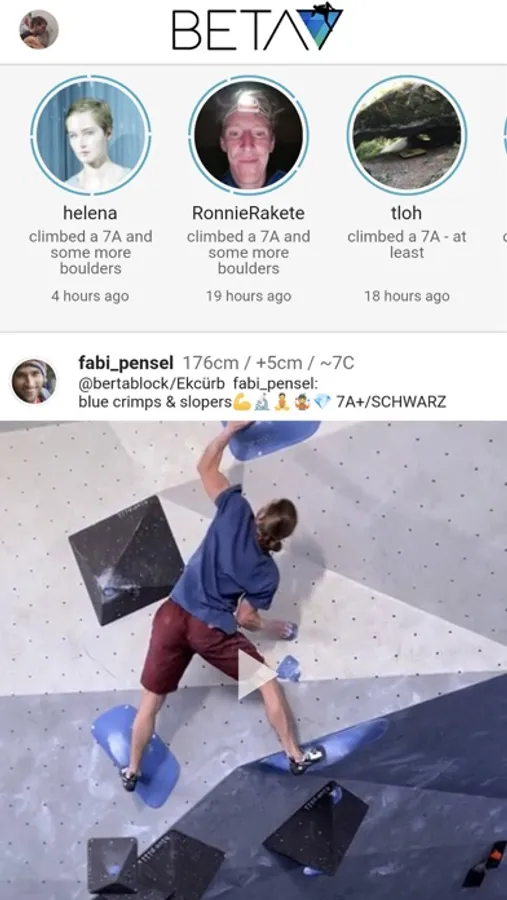507x900 pixels.
Task: Open own profile avatar in header
Action: click(x=38, y=29)
